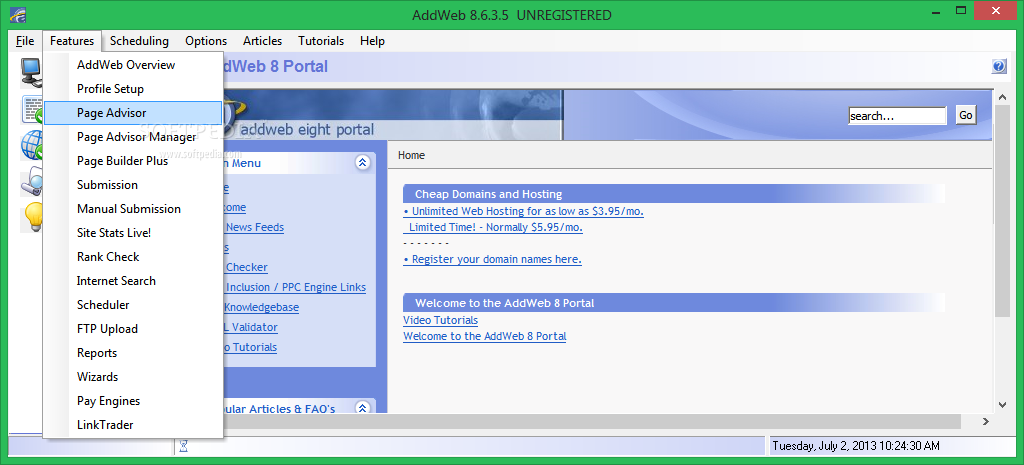The width and height of the screenshot is (1024, 465).
Task: Click the computer monitor sidebar icon
Action: [31, 71]
